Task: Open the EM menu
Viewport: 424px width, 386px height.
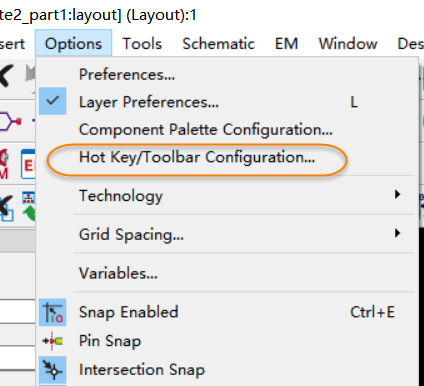Action: (x=286, y=43)
